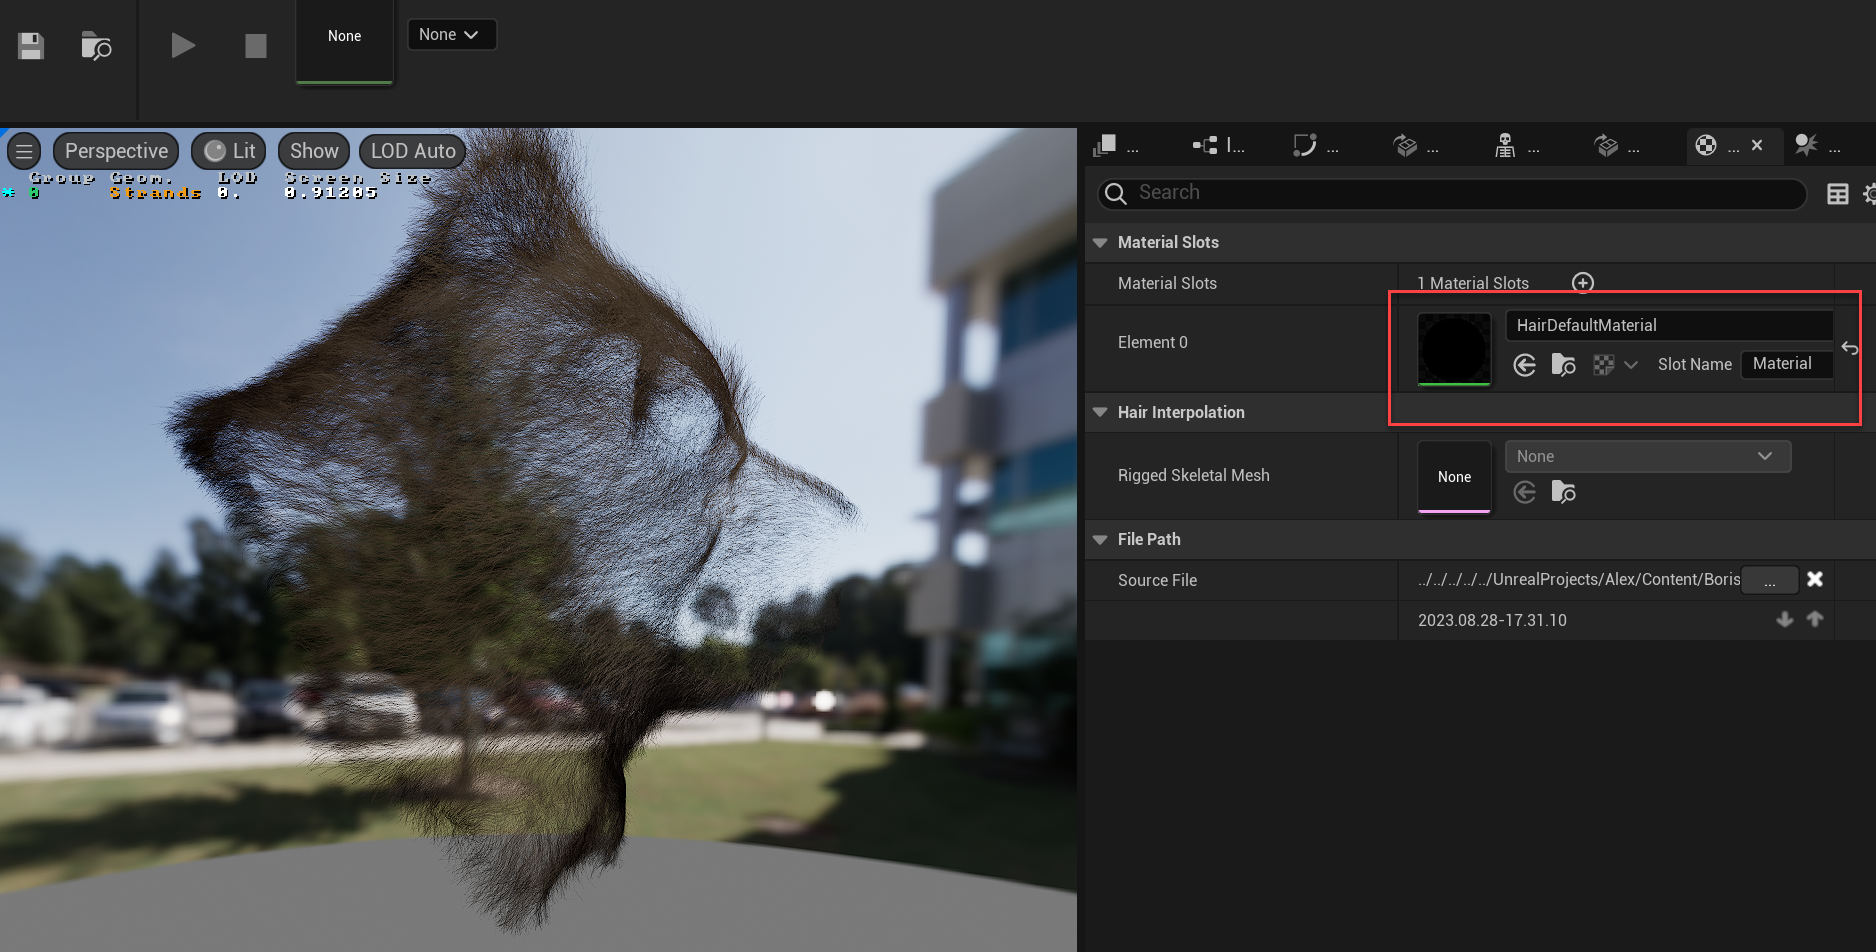The width and height of the screenshot is (1876, 952).
Task: Open the viewport hamburger options menu
Action: [24, 151]
